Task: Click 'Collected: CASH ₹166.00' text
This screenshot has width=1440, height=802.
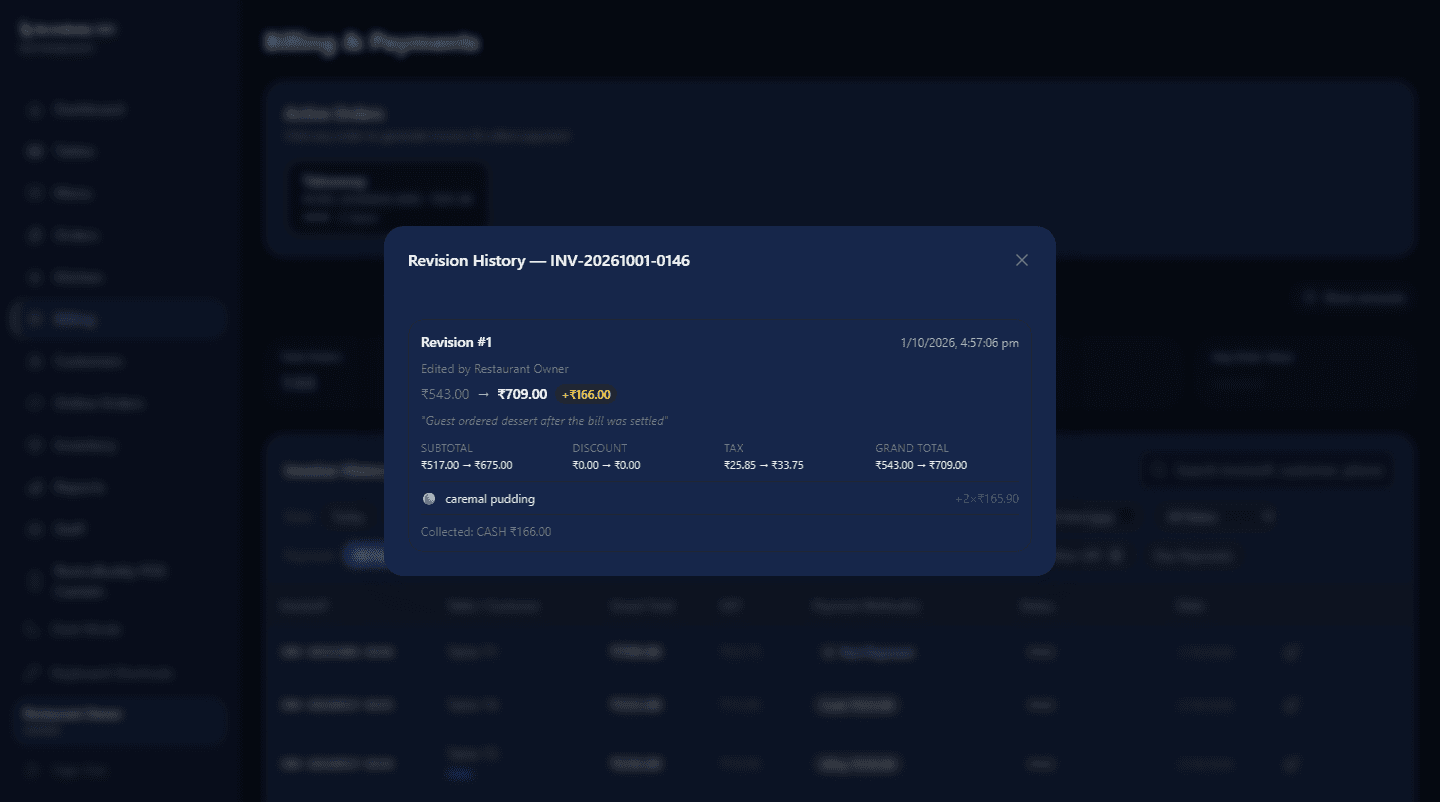Action: [486, 532]
